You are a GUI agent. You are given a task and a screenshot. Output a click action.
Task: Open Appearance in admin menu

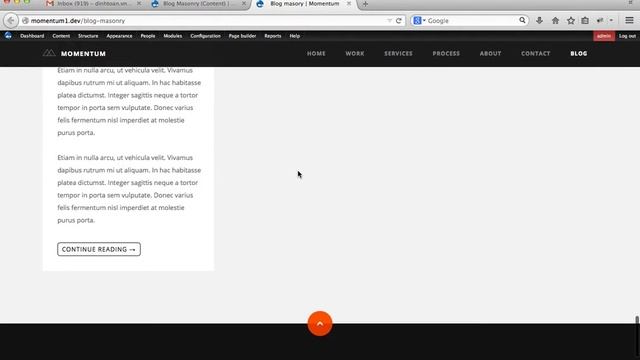tap(119, 36)
